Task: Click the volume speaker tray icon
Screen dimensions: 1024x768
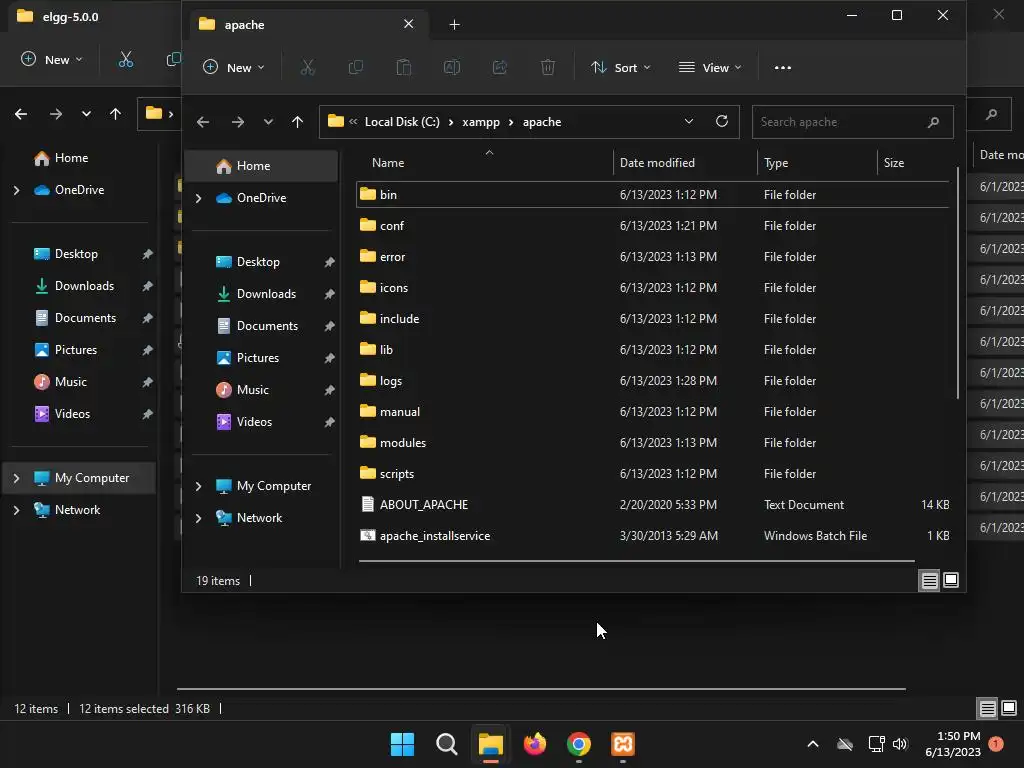Action: coord(900,744)
